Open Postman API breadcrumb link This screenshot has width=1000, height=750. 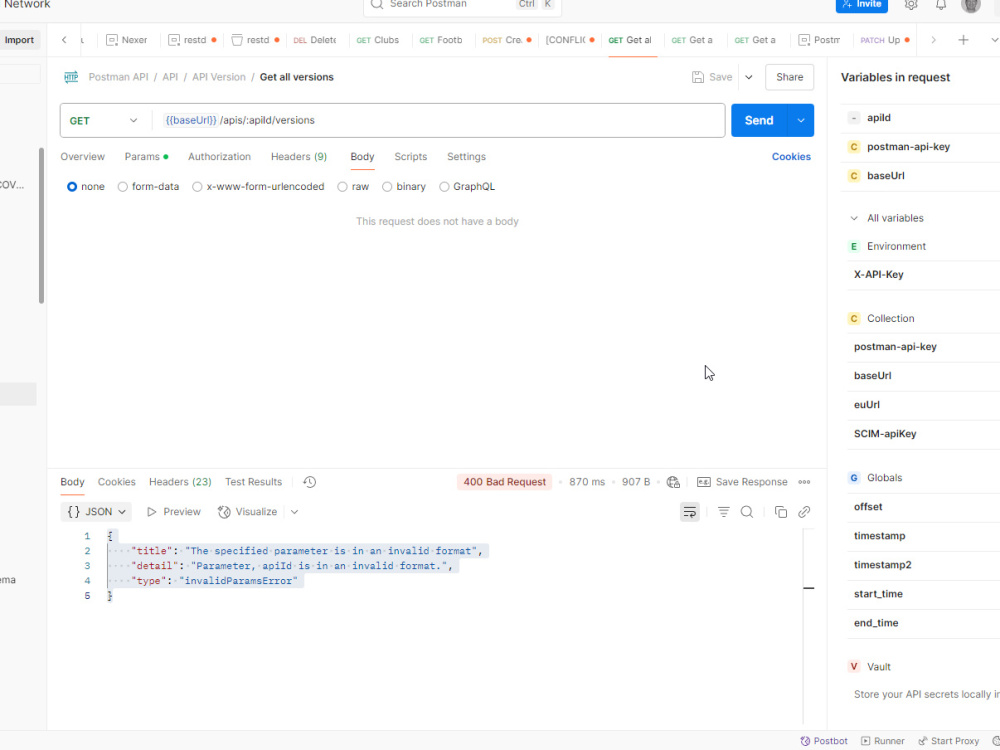click(x=119, y=77)
